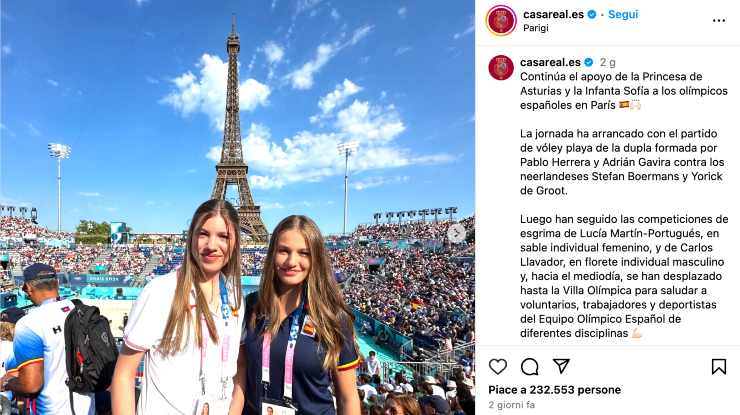740x415 pixels.
Task: Click the caption text about Villa Olímpica
Action: coord(624,276)
